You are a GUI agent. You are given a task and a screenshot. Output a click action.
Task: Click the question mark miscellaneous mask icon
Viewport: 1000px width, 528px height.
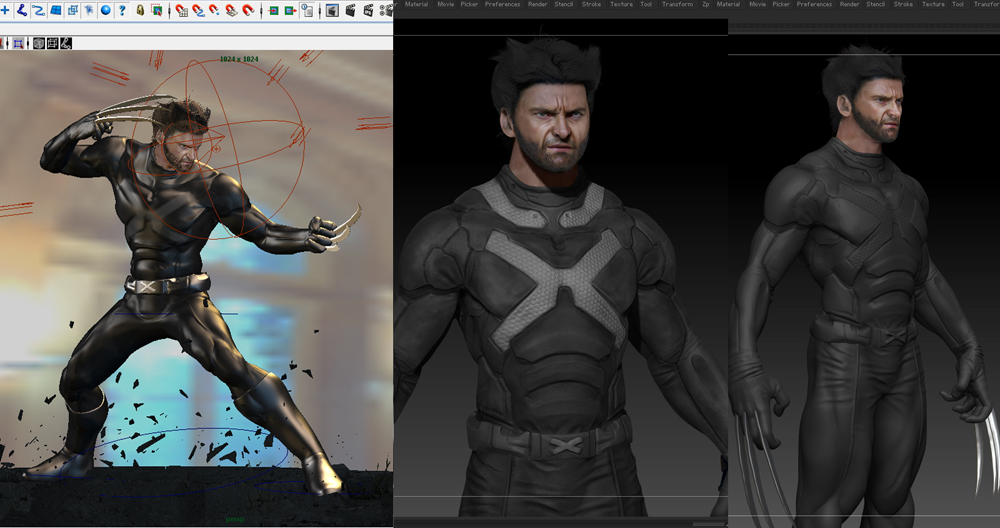pos(122,10)
